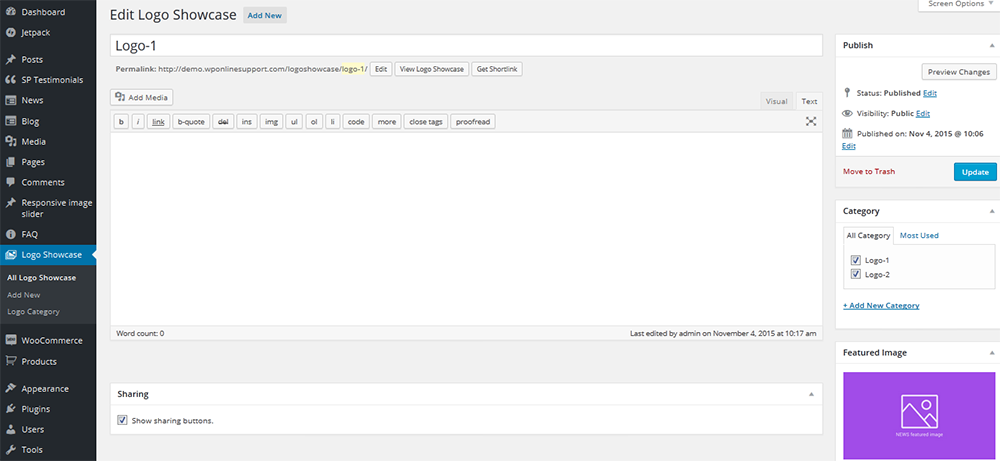
Task: Click the Logo-1 title input field
Action: pos(466,45)
